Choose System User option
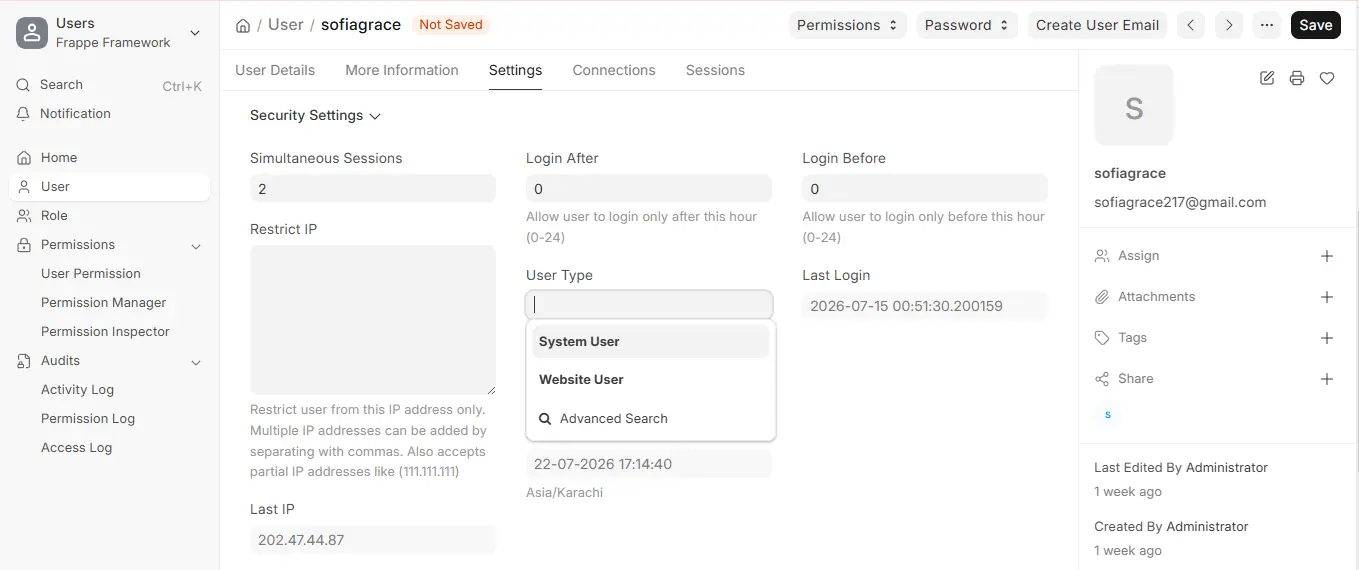Viewport: 1359px width, 570px height. point(651,342)
